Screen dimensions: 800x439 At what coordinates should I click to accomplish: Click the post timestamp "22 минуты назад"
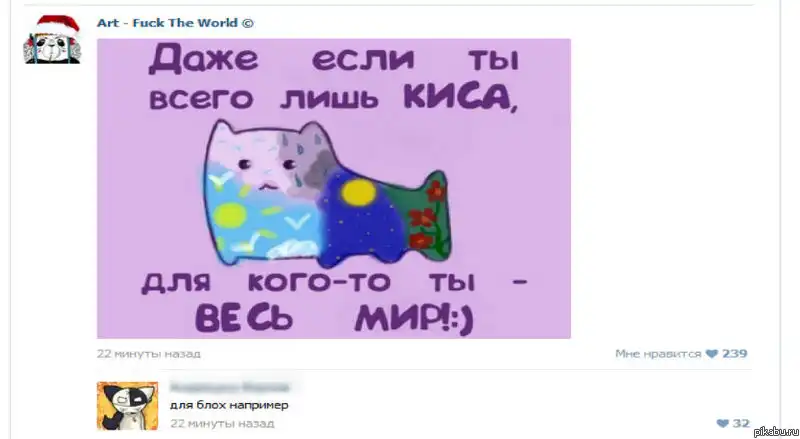148,354
